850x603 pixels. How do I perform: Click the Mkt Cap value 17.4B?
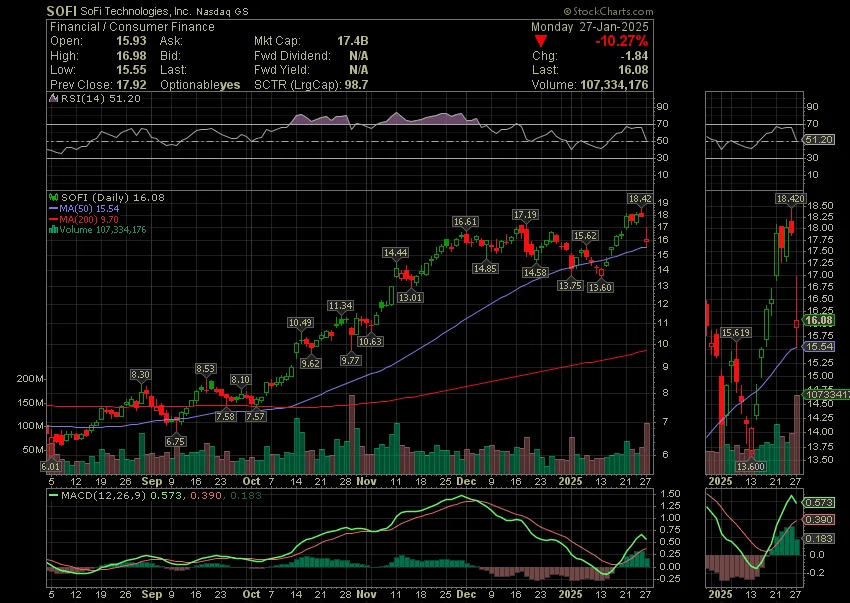pos(352,41)
